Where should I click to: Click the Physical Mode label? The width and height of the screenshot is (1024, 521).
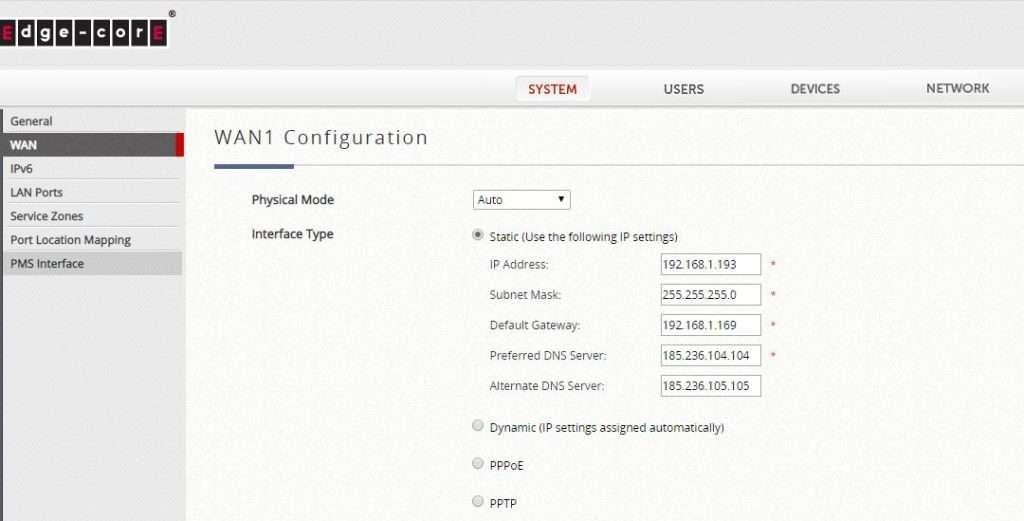(x=293, y=200)
